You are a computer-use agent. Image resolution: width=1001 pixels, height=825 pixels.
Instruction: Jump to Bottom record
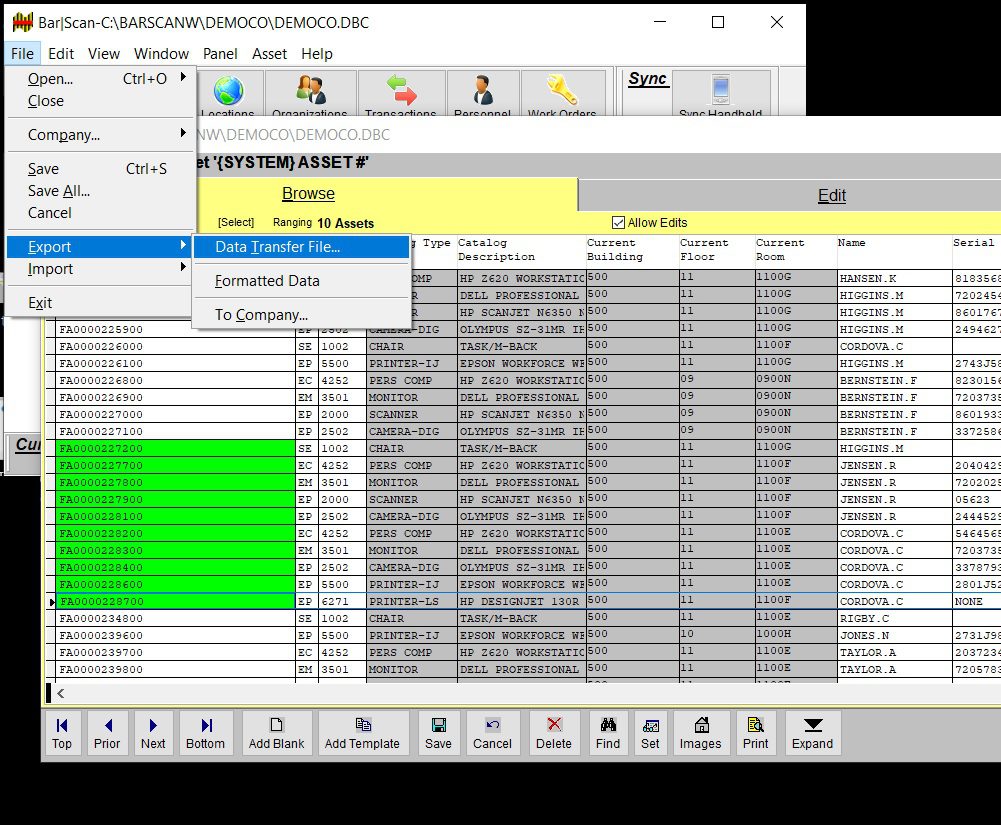(206, 733)
